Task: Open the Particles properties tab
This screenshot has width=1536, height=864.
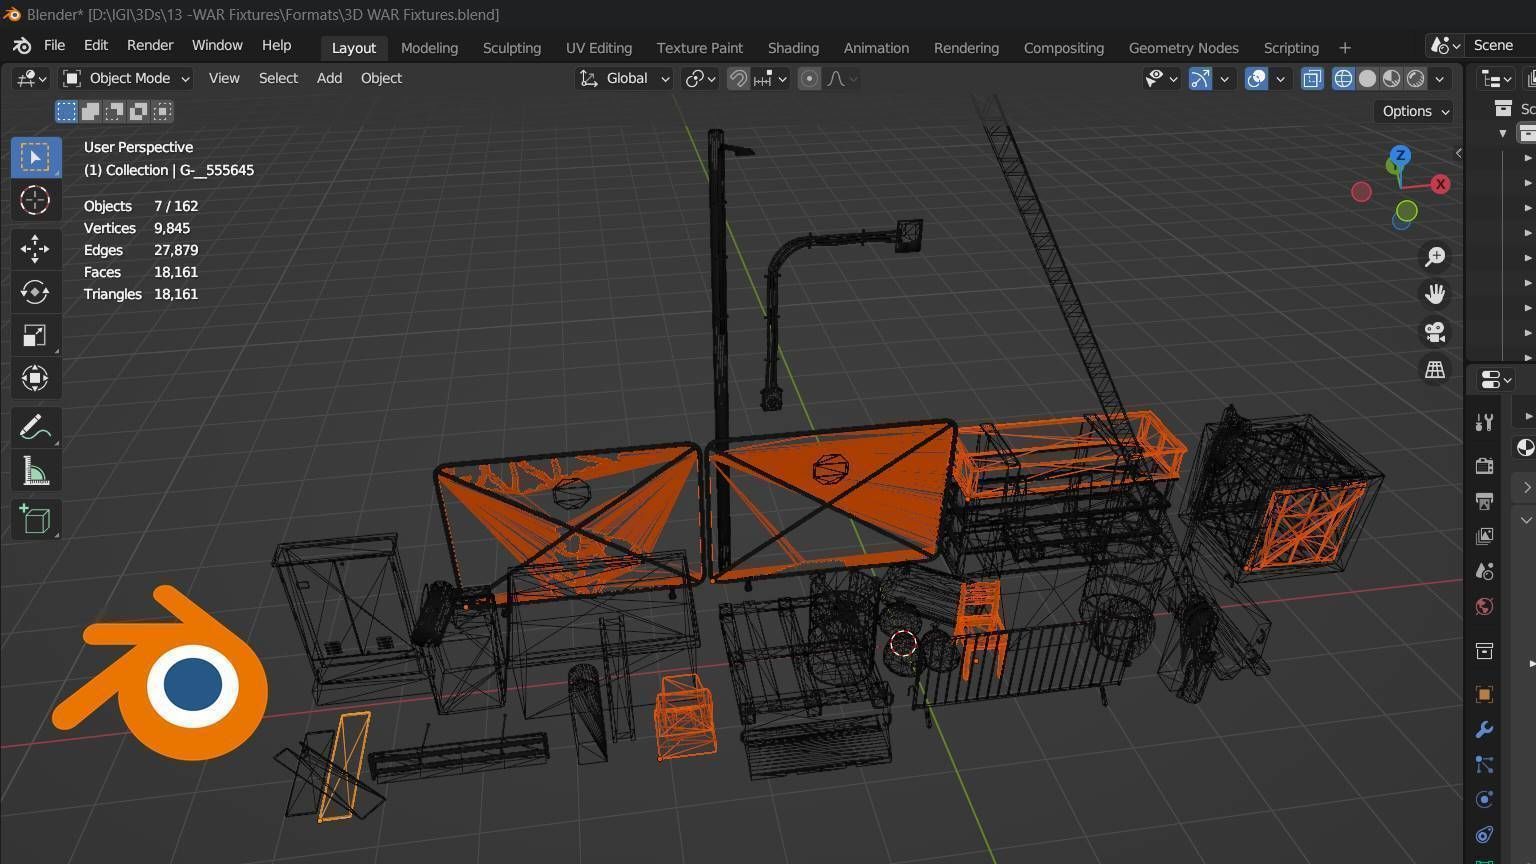Action: tap(1484, 765)
